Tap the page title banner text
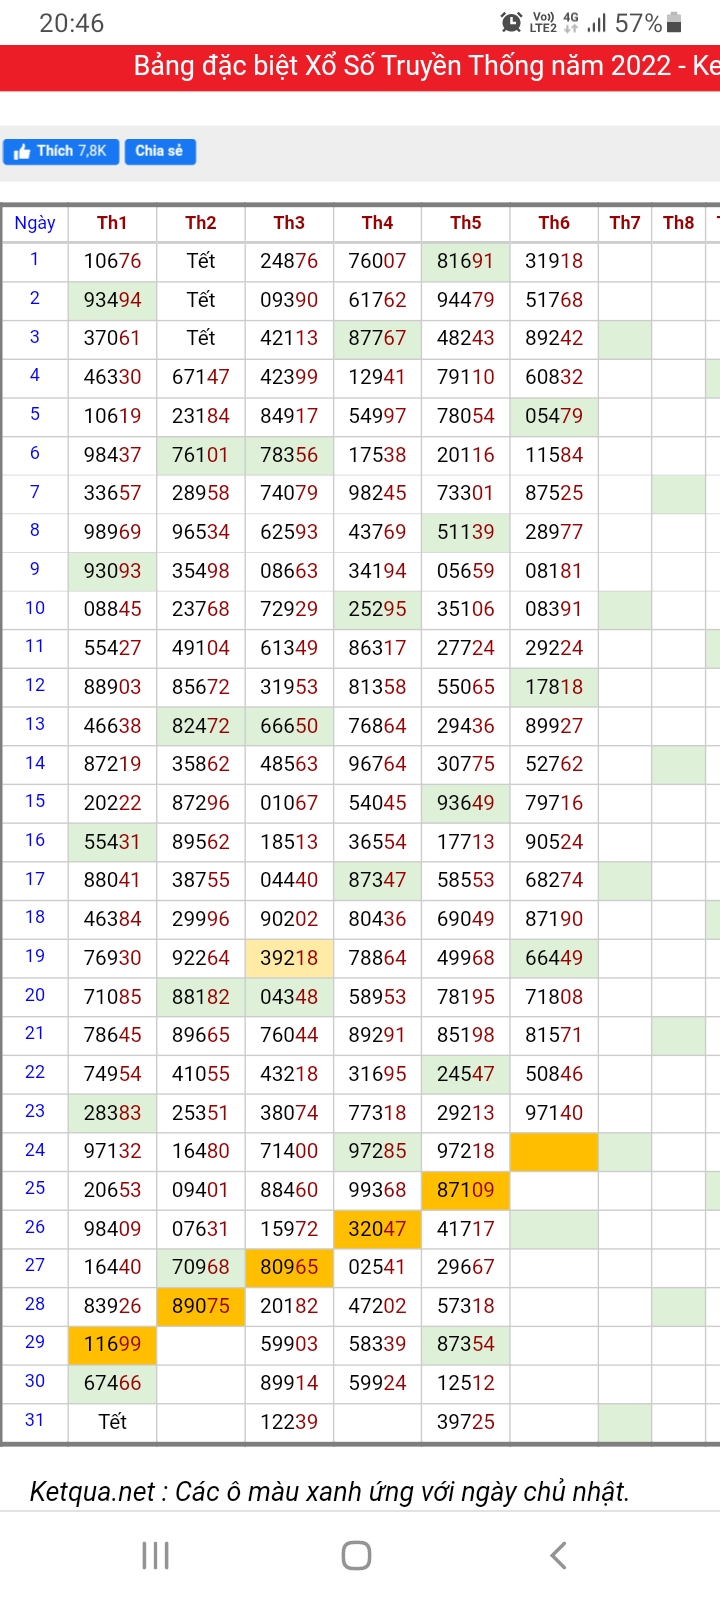This screenshot has width=720, height=1600. 426,66
